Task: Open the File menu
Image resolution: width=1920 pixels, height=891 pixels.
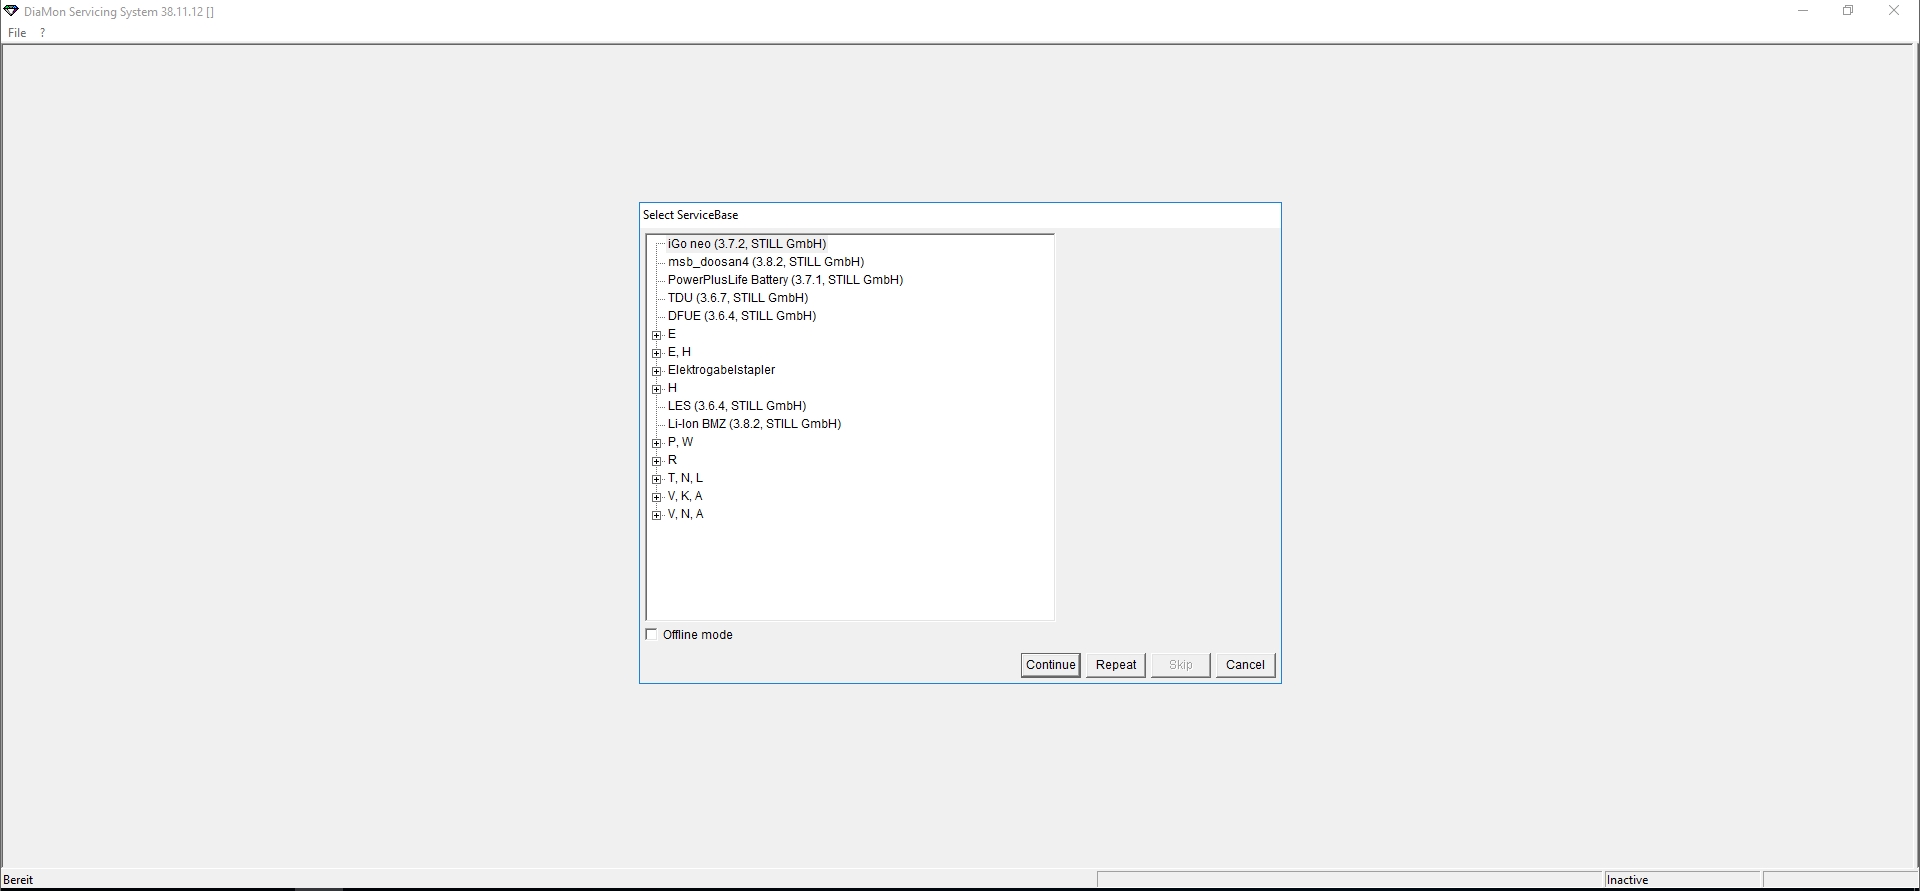Action: click(17, 33)
